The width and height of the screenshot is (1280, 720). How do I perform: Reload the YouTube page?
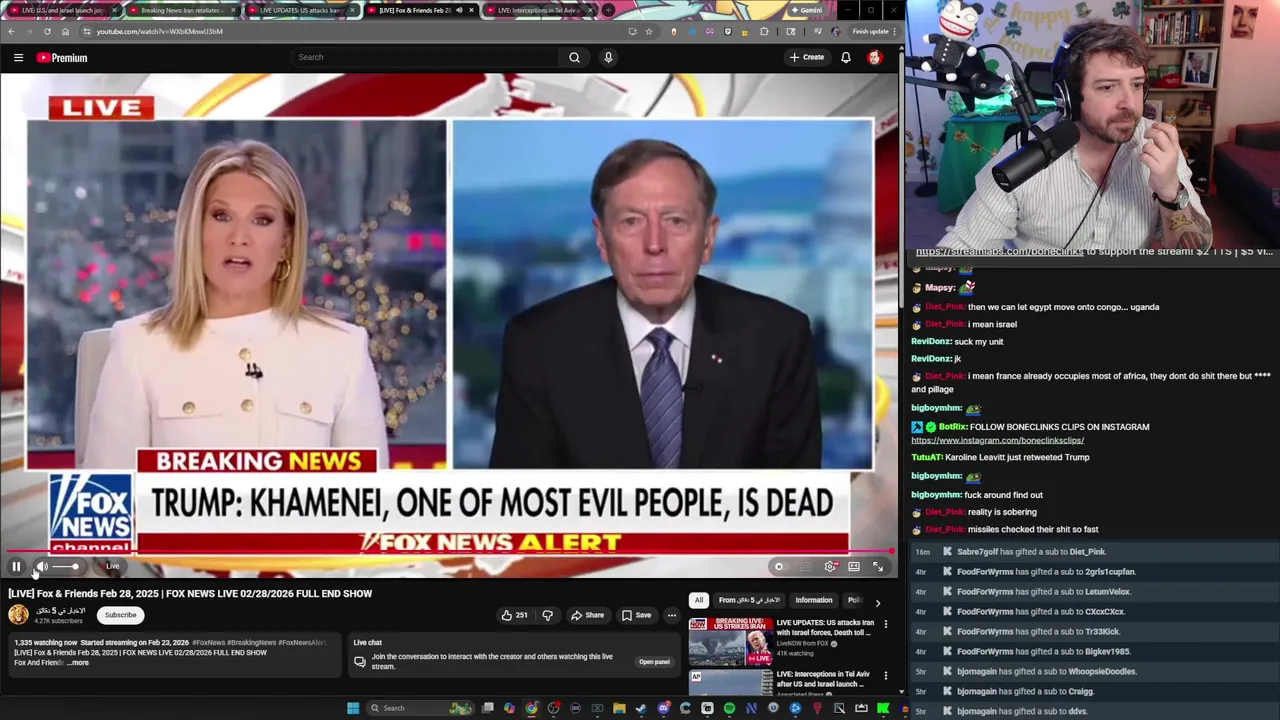(x=46, y=31)
